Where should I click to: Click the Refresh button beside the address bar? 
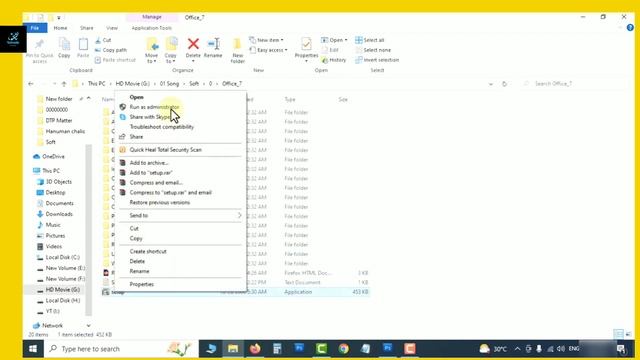click(504, 84)
